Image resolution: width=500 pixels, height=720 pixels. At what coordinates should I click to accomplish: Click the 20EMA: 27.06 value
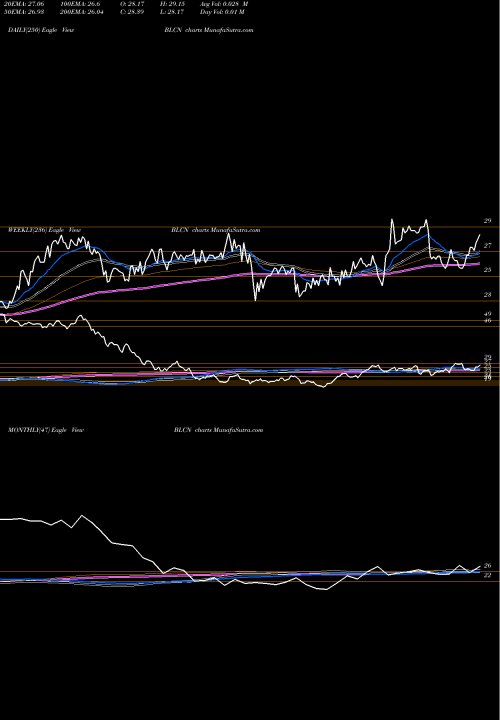pyautogui.click(x=24, y=4)
